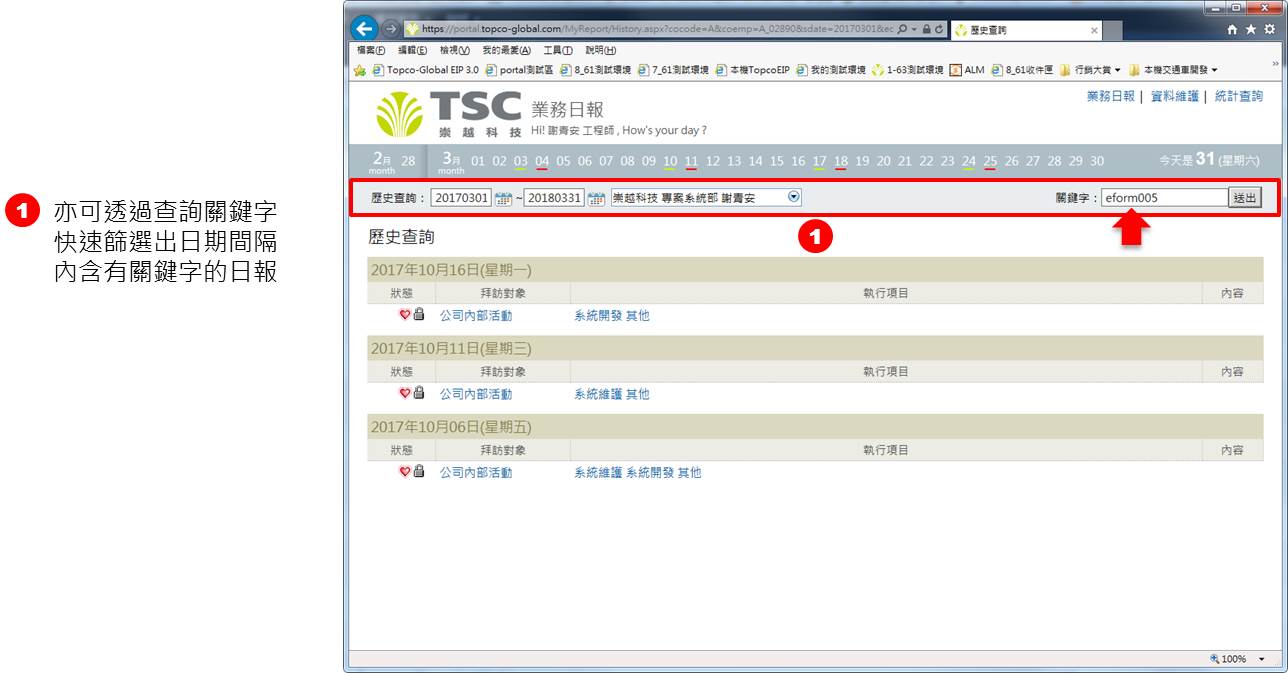Expand the 崇越科技 專案系統部 employee dropdown
This screenshot has height=673, width=1288.
[x=794, y=197]
